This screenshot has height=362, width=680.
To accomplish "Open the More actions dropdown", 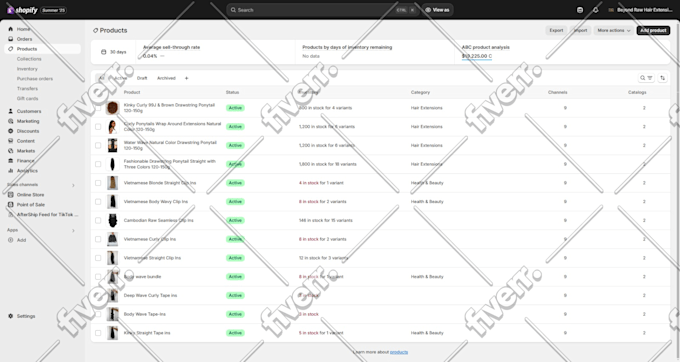I will click(x=614, y=30).
